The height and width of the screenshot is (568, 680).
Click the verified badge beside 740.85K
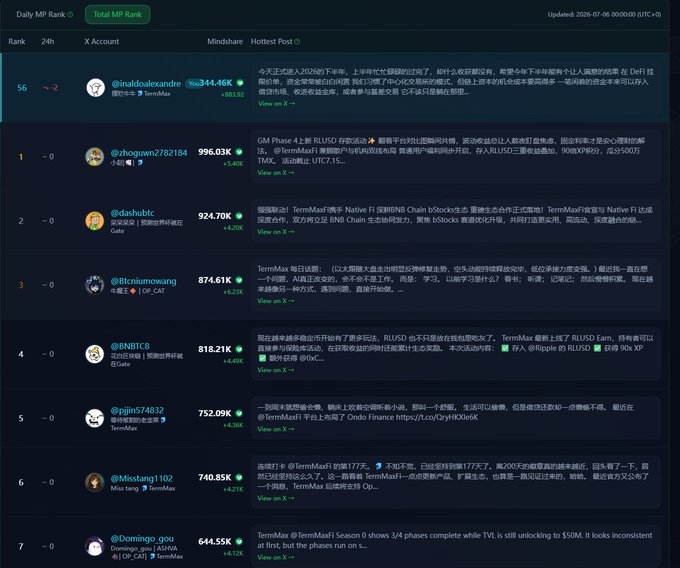point(239,477)
